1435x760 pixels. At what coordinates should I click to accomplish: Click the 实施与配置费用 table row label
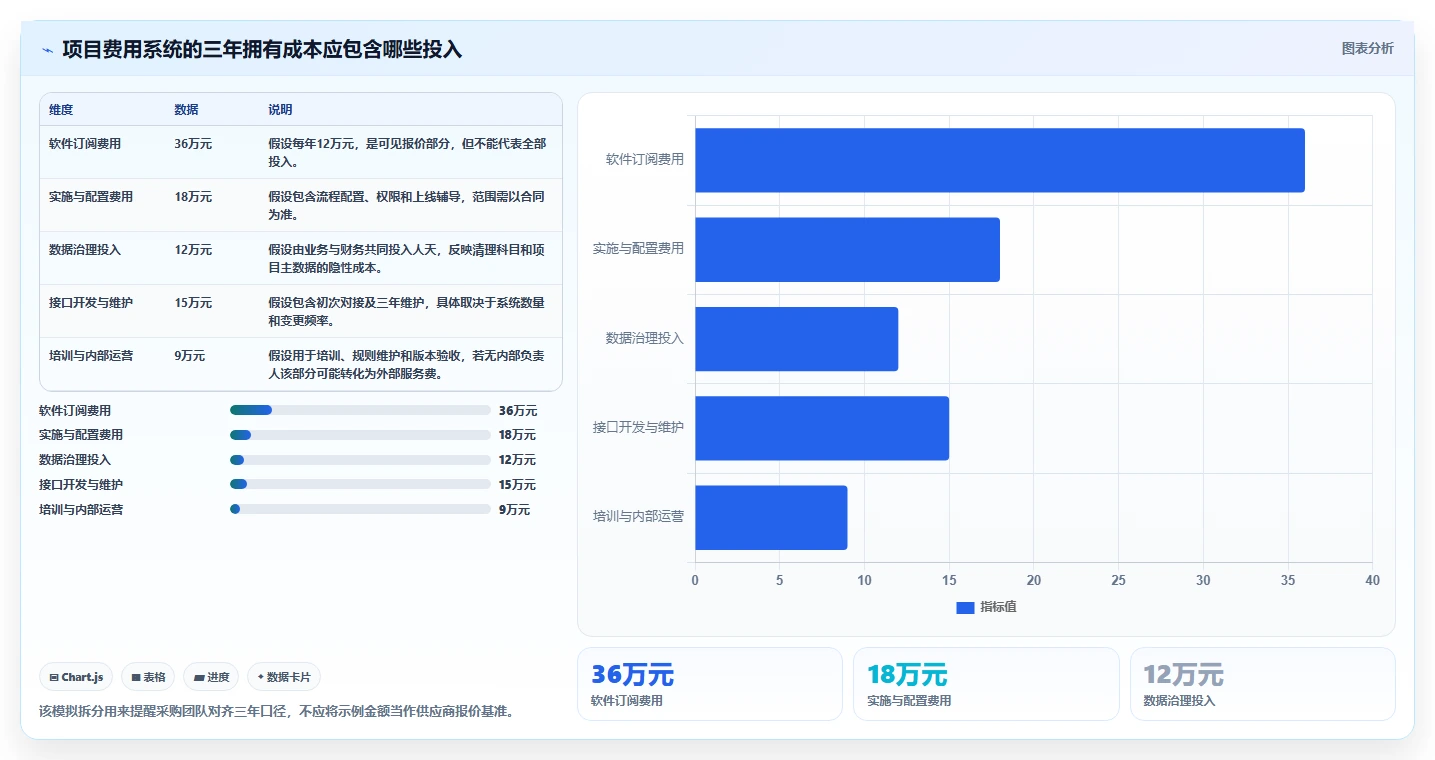[x=91, y=197]
